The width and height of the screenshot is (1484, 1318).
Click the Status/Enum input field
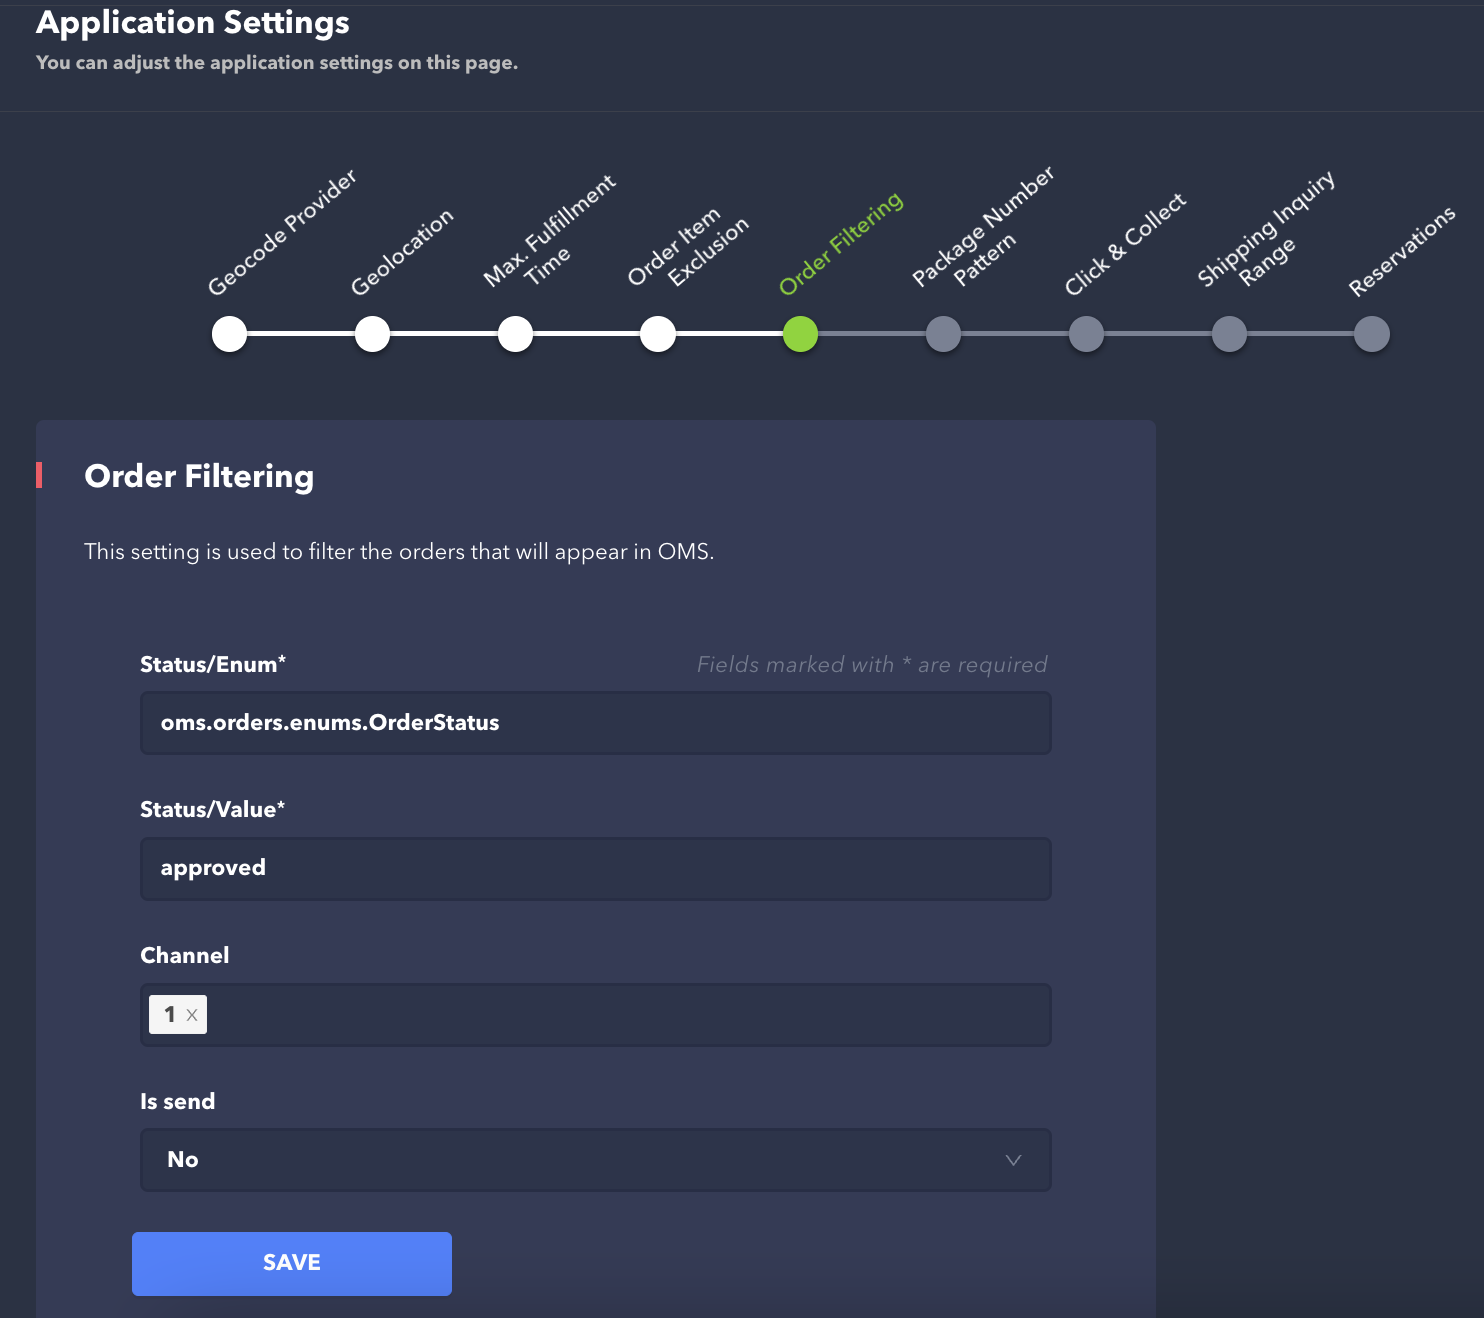[x=595, y=723]
